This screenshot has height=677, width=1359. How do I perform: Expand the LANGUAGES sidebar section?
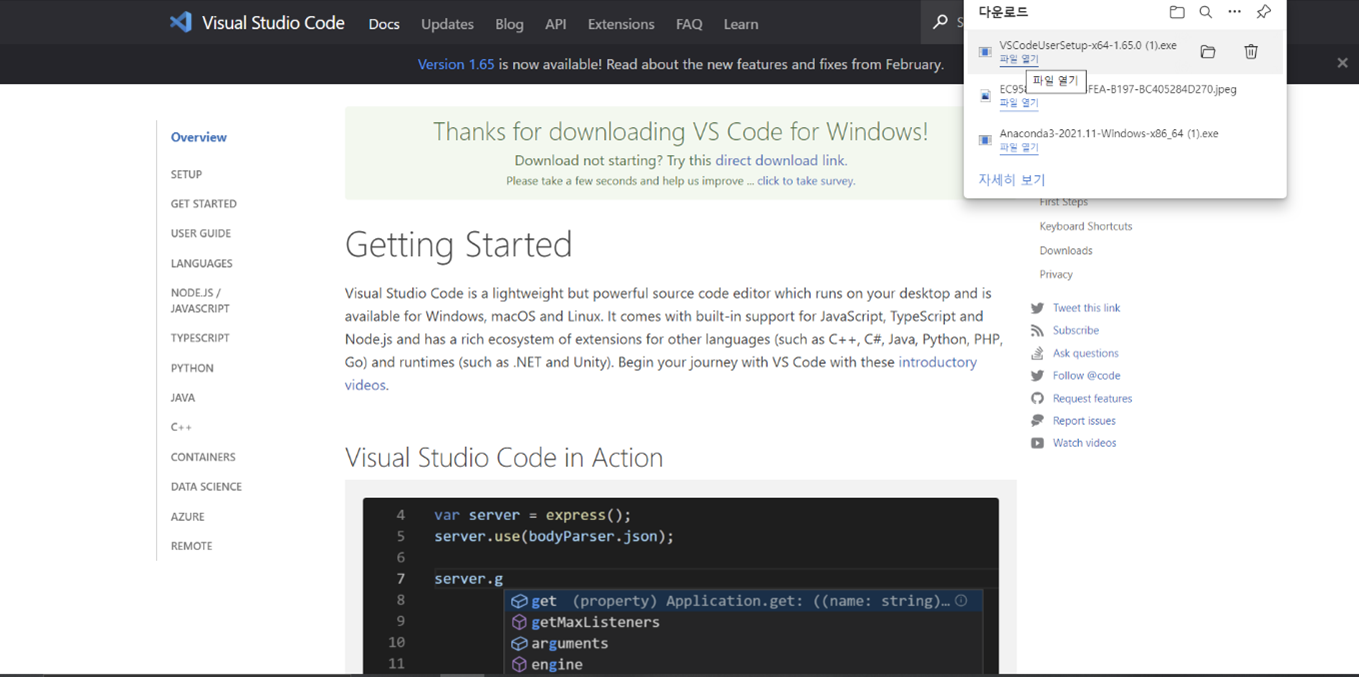click(x=201, y=263)
